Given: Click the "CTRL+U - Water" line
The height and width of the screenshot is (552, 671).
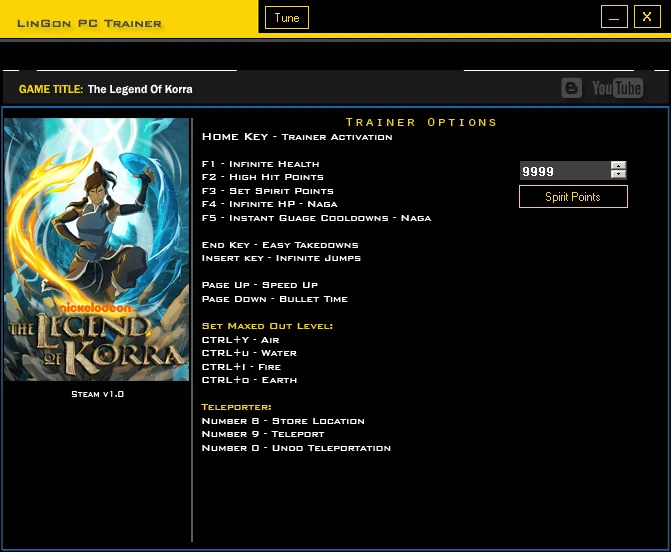Looking at the screenshot, I should 249,353.
